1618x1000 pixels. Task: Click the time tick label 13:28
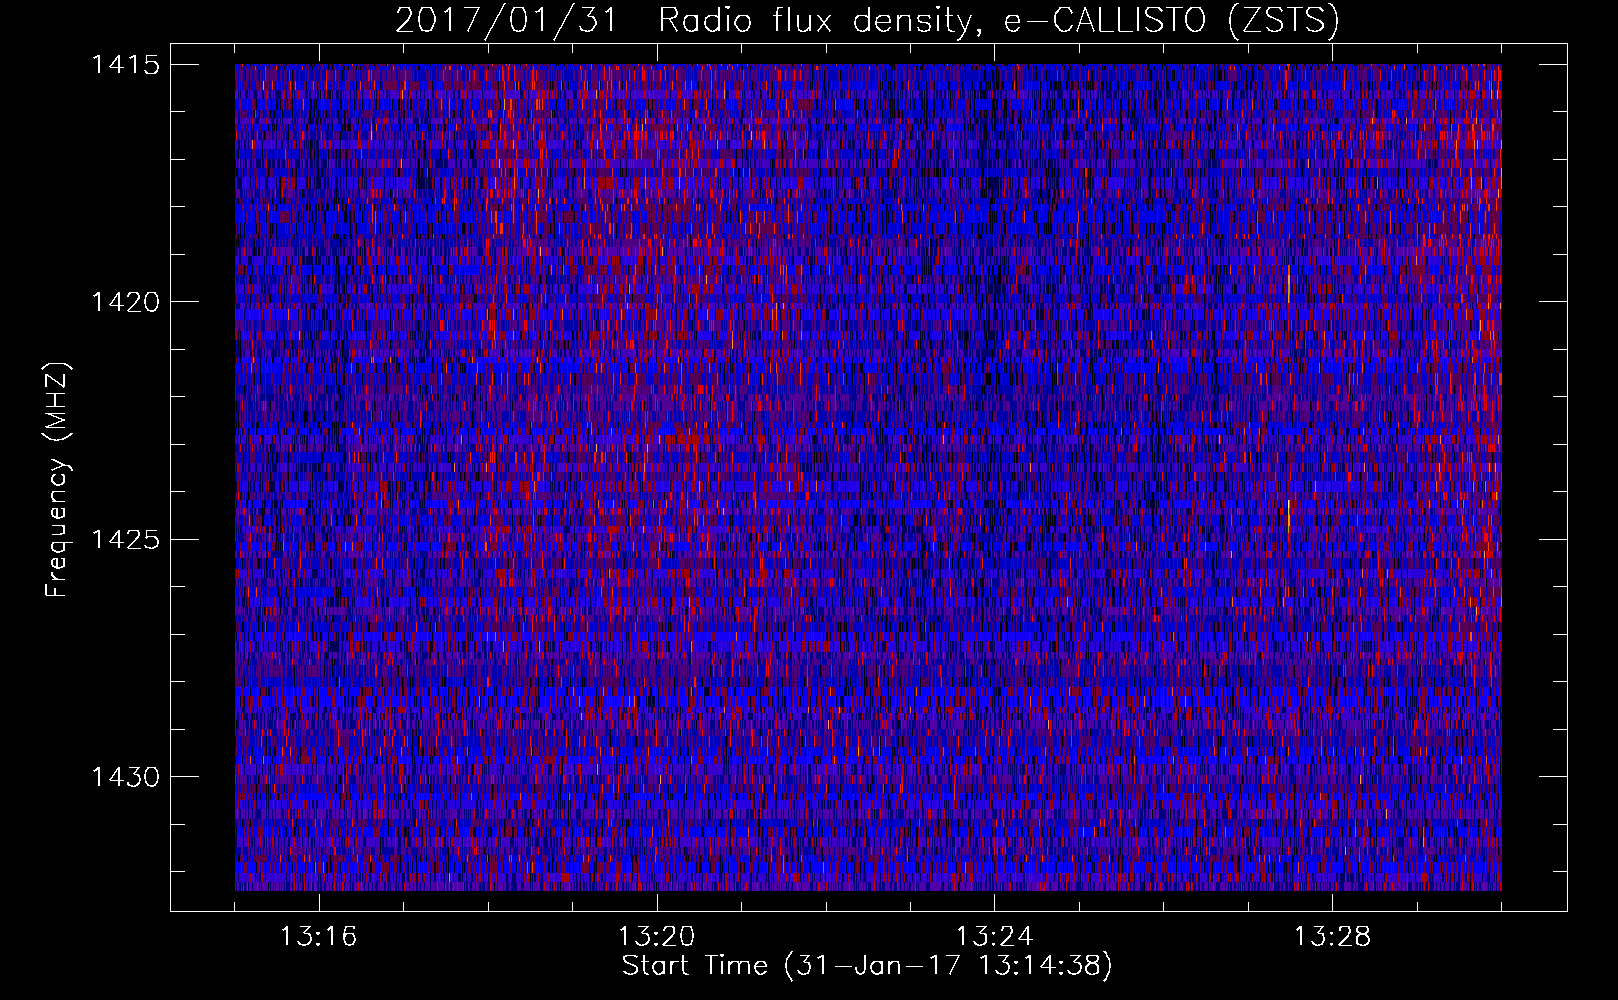click(1332, 937)
